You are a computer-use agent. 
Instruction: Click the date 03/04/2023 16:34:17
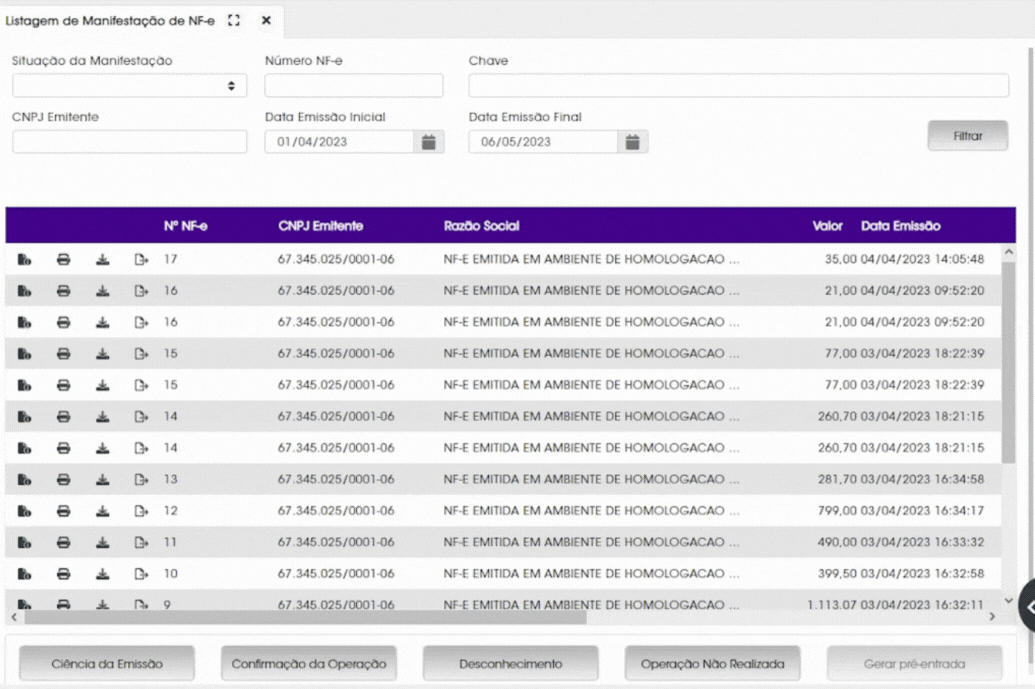[922, 511]
